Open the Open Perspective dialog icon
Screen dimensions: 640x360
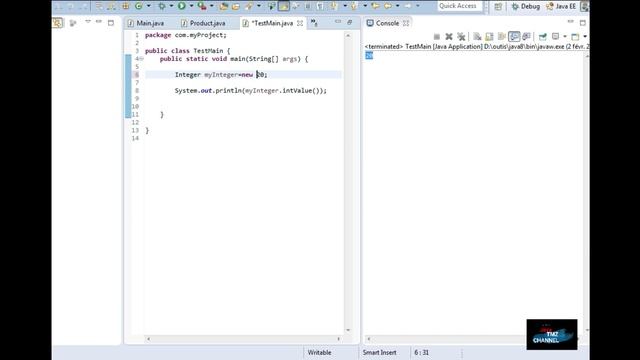coord(498,7)
